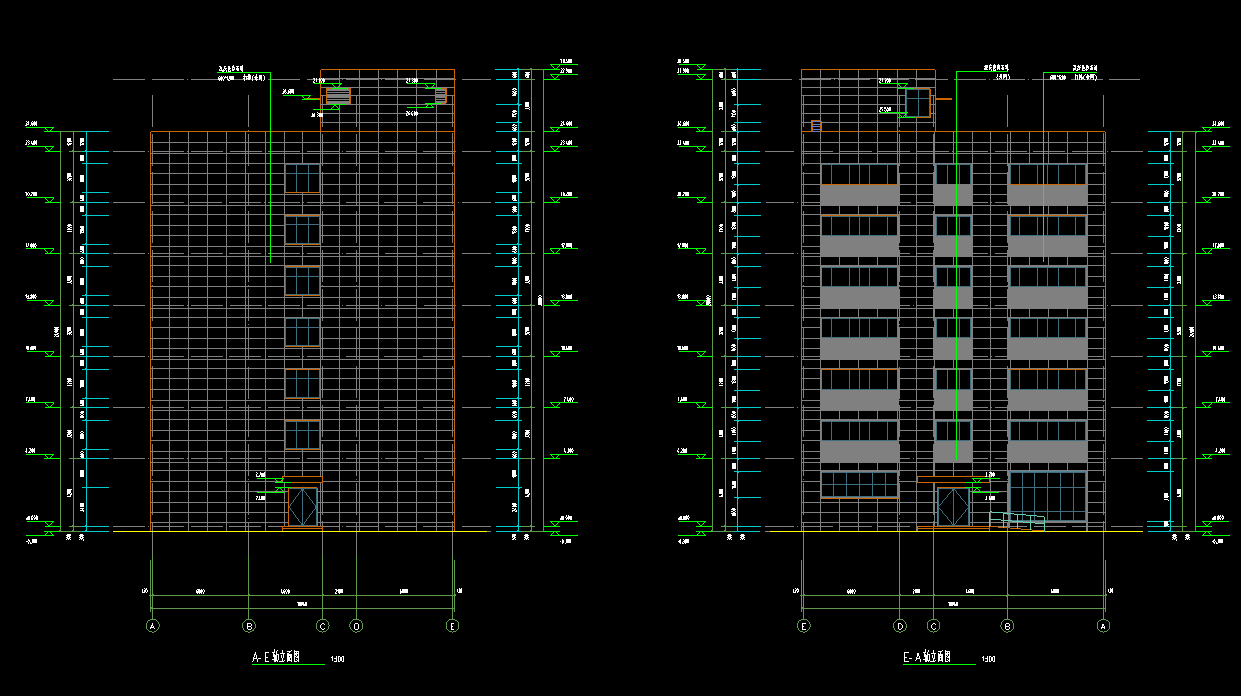Click the 1:100 scale text under E-A title

click(x=988, y=659)
